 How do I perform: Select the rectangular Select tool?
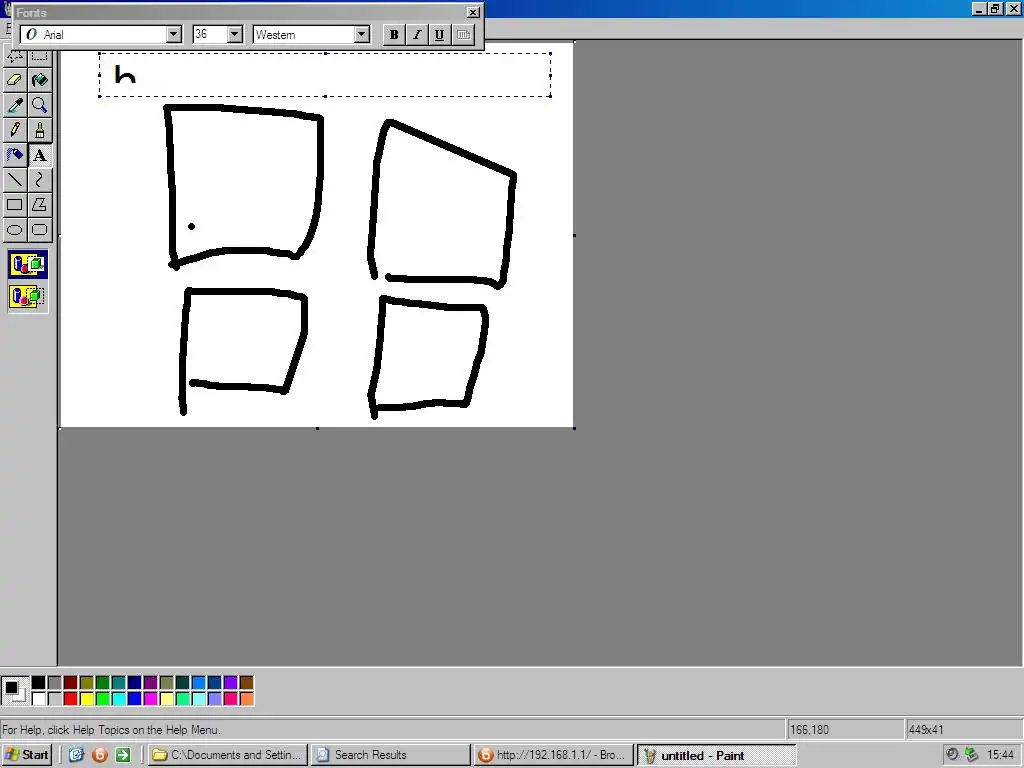click(x=39, y=57)
